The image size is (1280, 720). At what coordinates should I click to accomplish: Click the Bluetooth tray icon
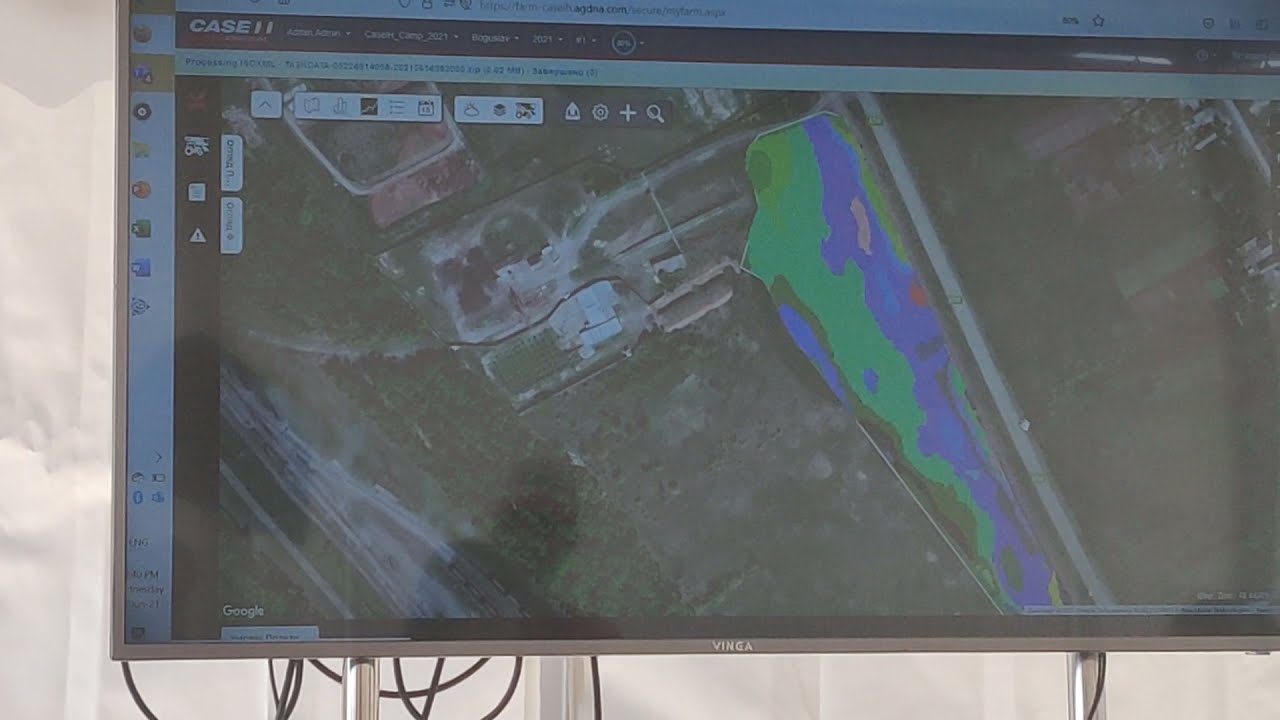tap(137, 497)
